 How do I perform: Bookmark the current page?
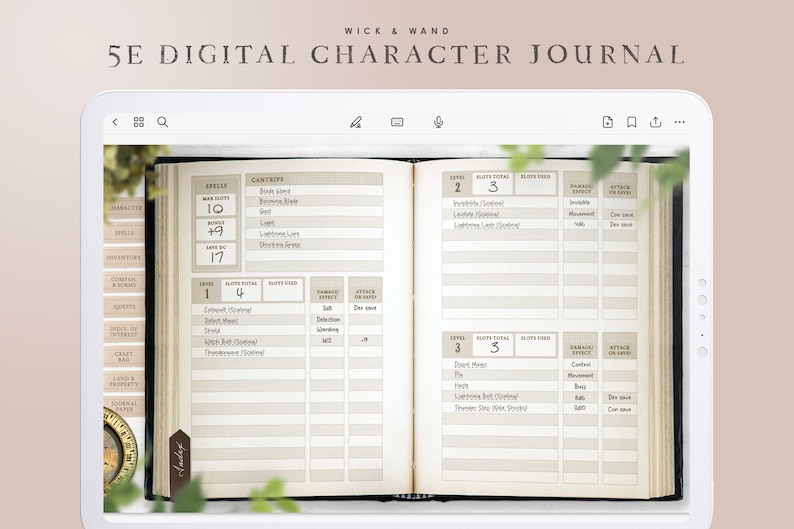tap(631, 122)
